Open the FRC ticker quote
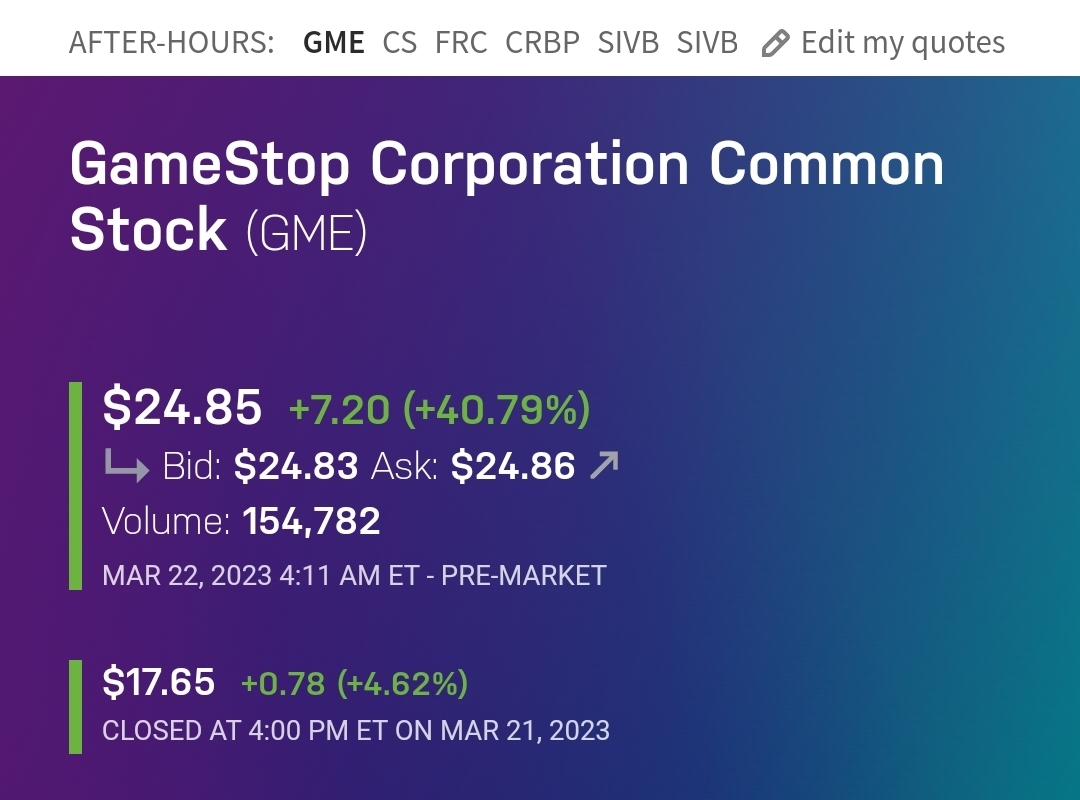 (461, 43)
